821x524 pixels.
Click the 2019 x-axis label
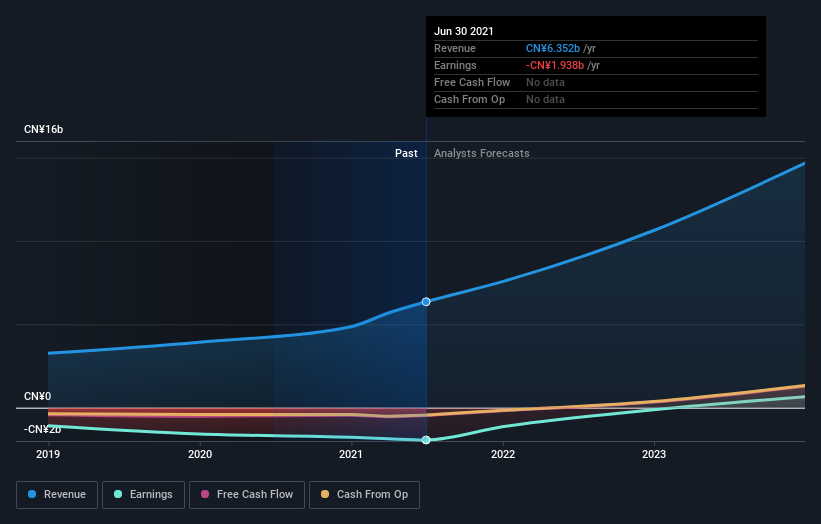[x=48, y=454]
